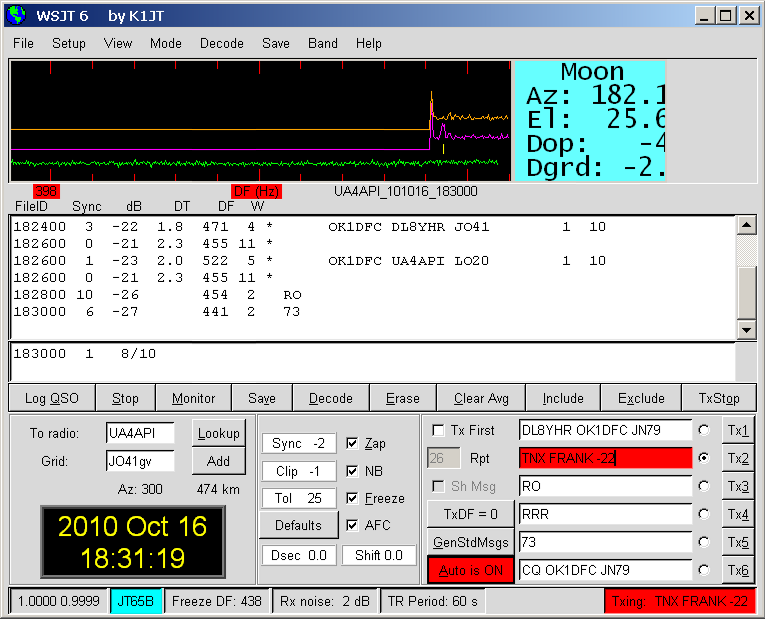Click the TxDF = 0 button
The image size is (765, 619).
(x=470, y=514)
